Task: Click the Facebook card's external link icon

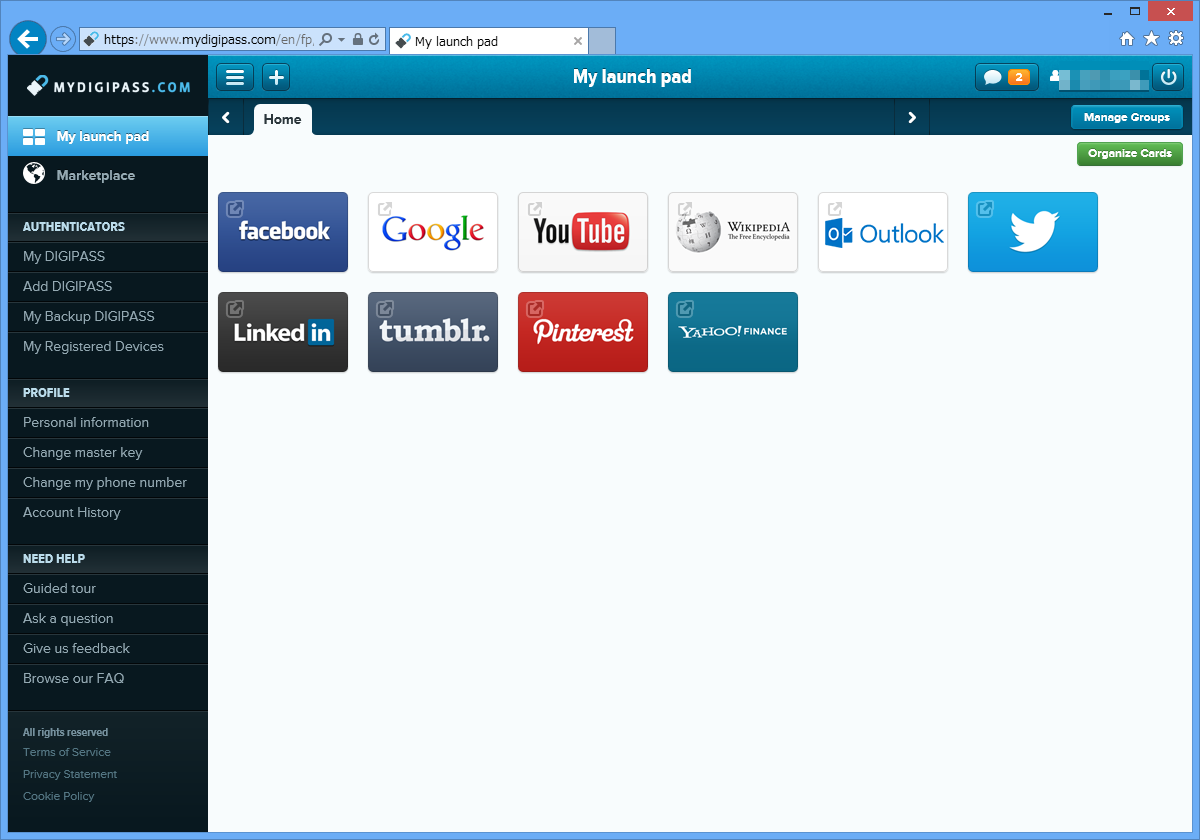Action: [x=235, y=209]
